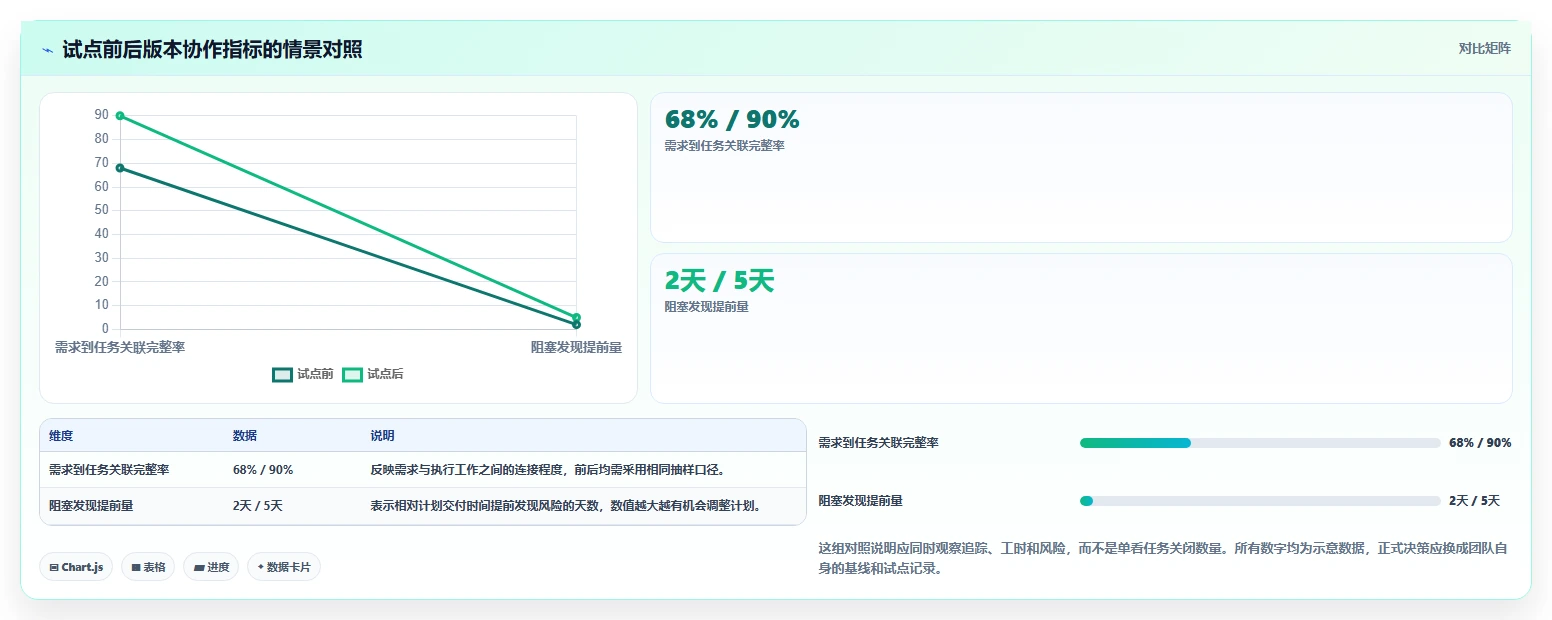Click table cell 2天 / 5天
The width and height of the screenshot is (1552, 620).
click(x=258, y=506)
